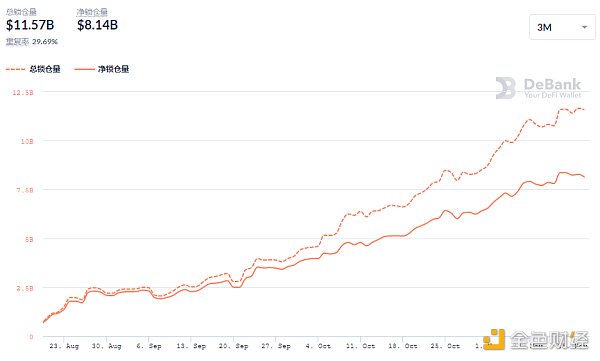Select the 12.5B y-axis label
This screenshot has height=361, width=600.
coord(23,92)
